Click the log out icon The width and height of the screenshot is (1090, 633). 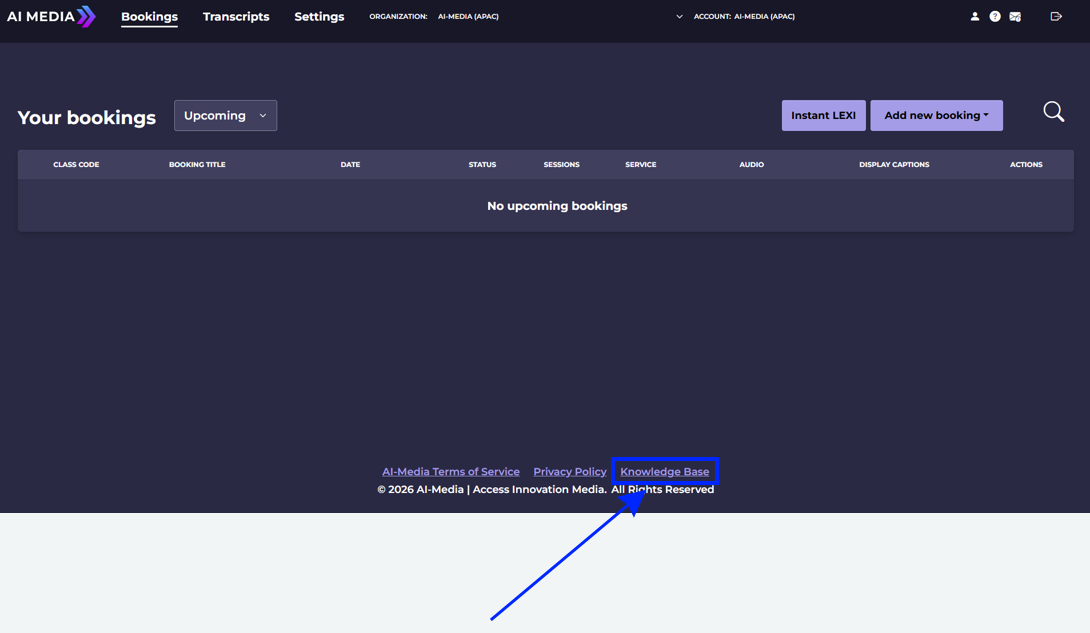pyautogui.click(x=1056, y=16)
